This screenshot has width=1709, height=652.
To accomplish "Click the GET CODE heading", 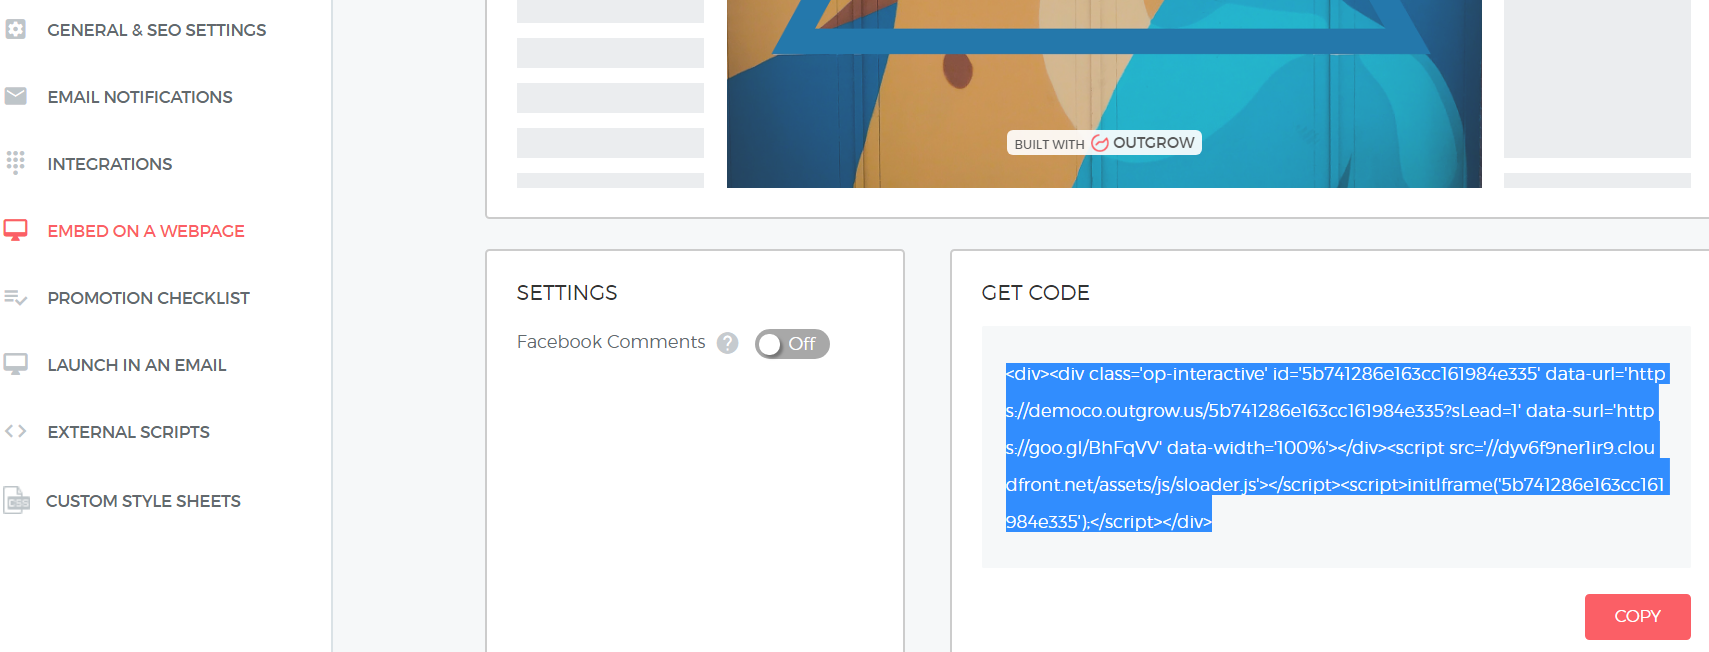I will (1036, 293).
